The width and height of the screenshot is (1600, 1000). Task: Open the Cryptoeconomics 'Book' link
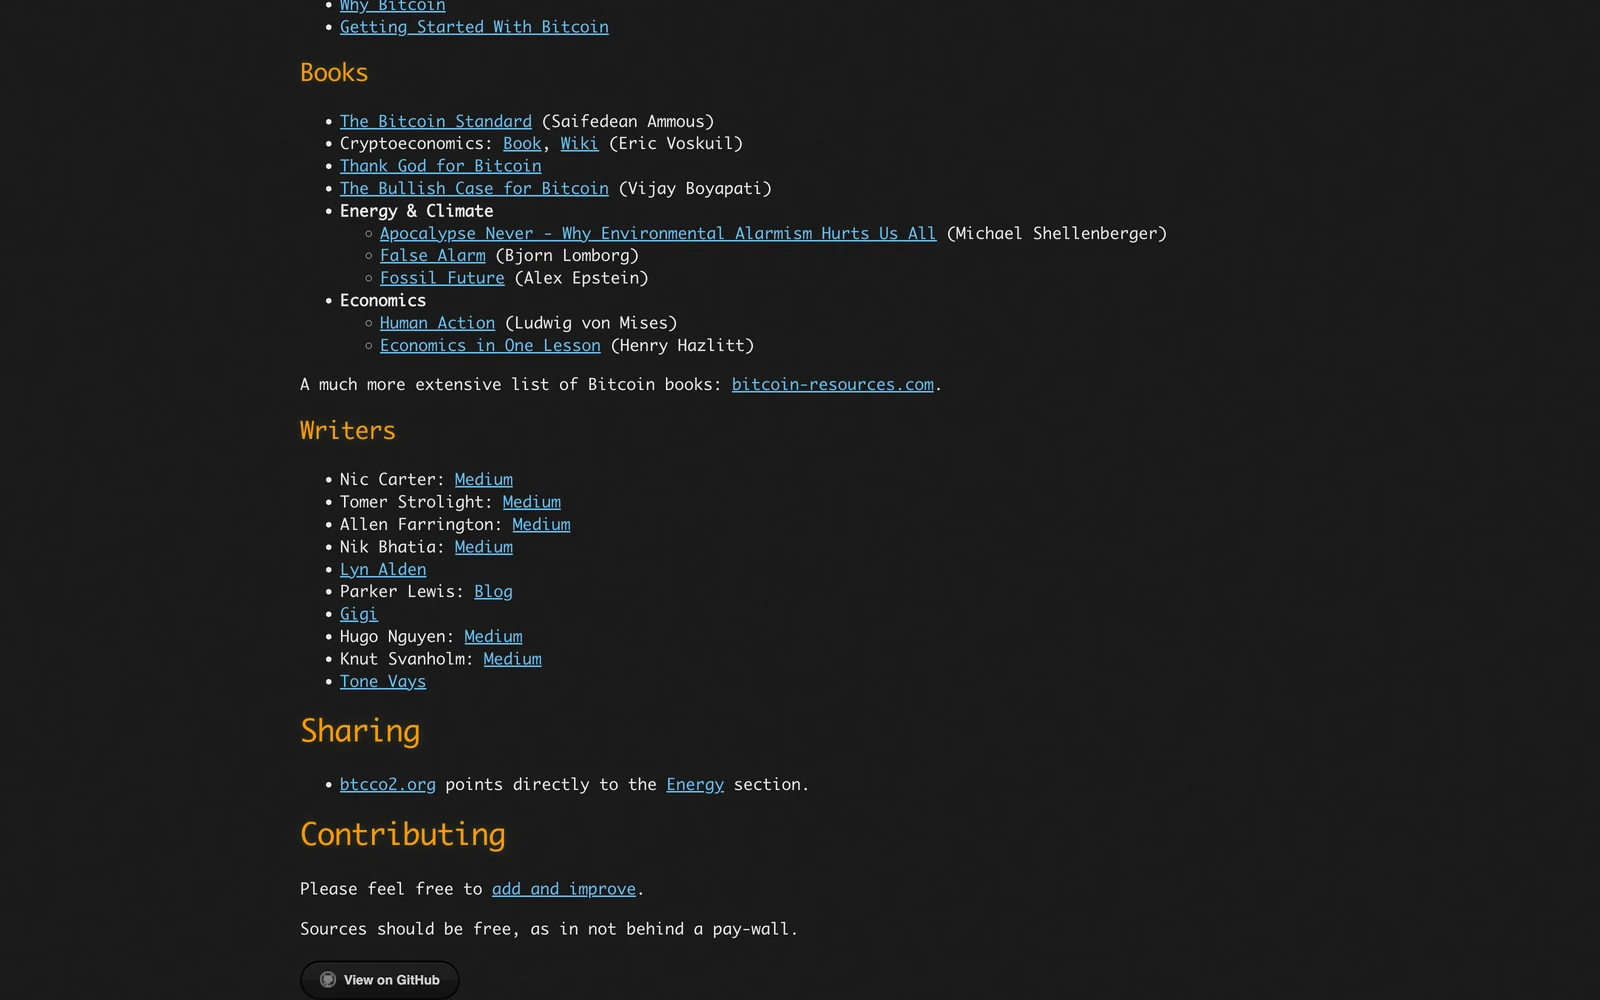coord(522,143)
